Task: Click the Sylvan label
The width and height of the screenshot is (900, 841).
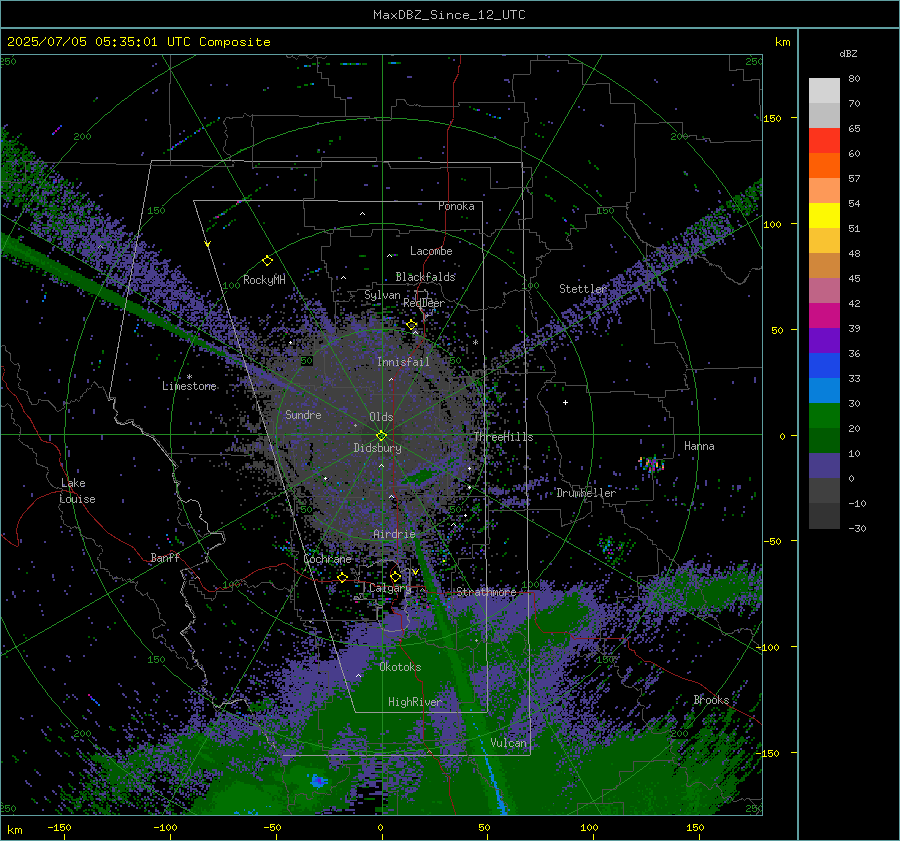Action: coord(382,295)
